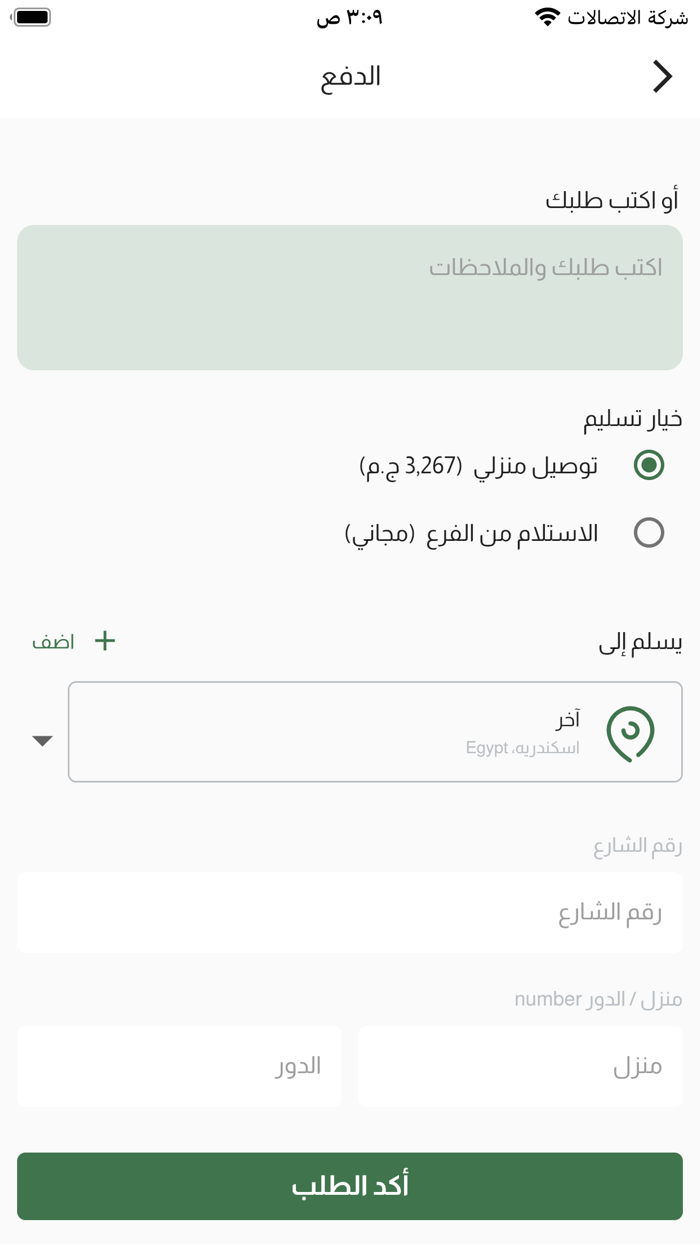
Task: Select the الاستلام من الفرع pickup option
Action: 648,532
